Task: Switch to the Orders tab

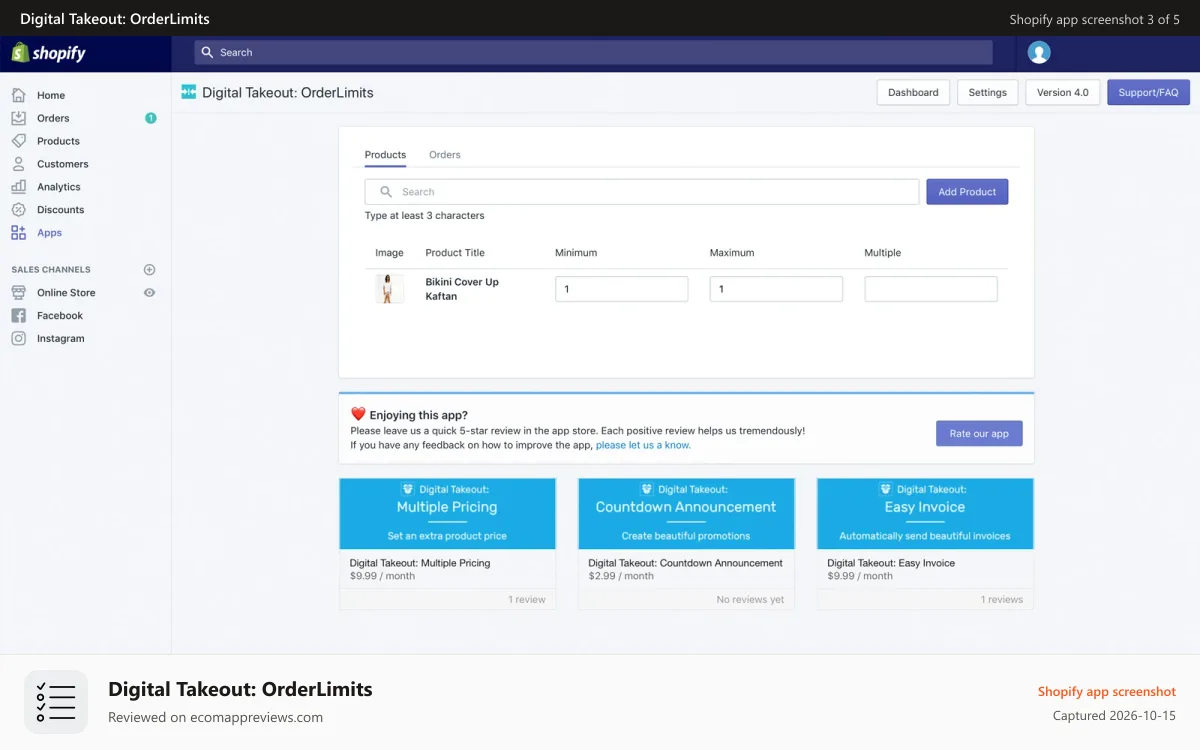Action: click(445, 155)
